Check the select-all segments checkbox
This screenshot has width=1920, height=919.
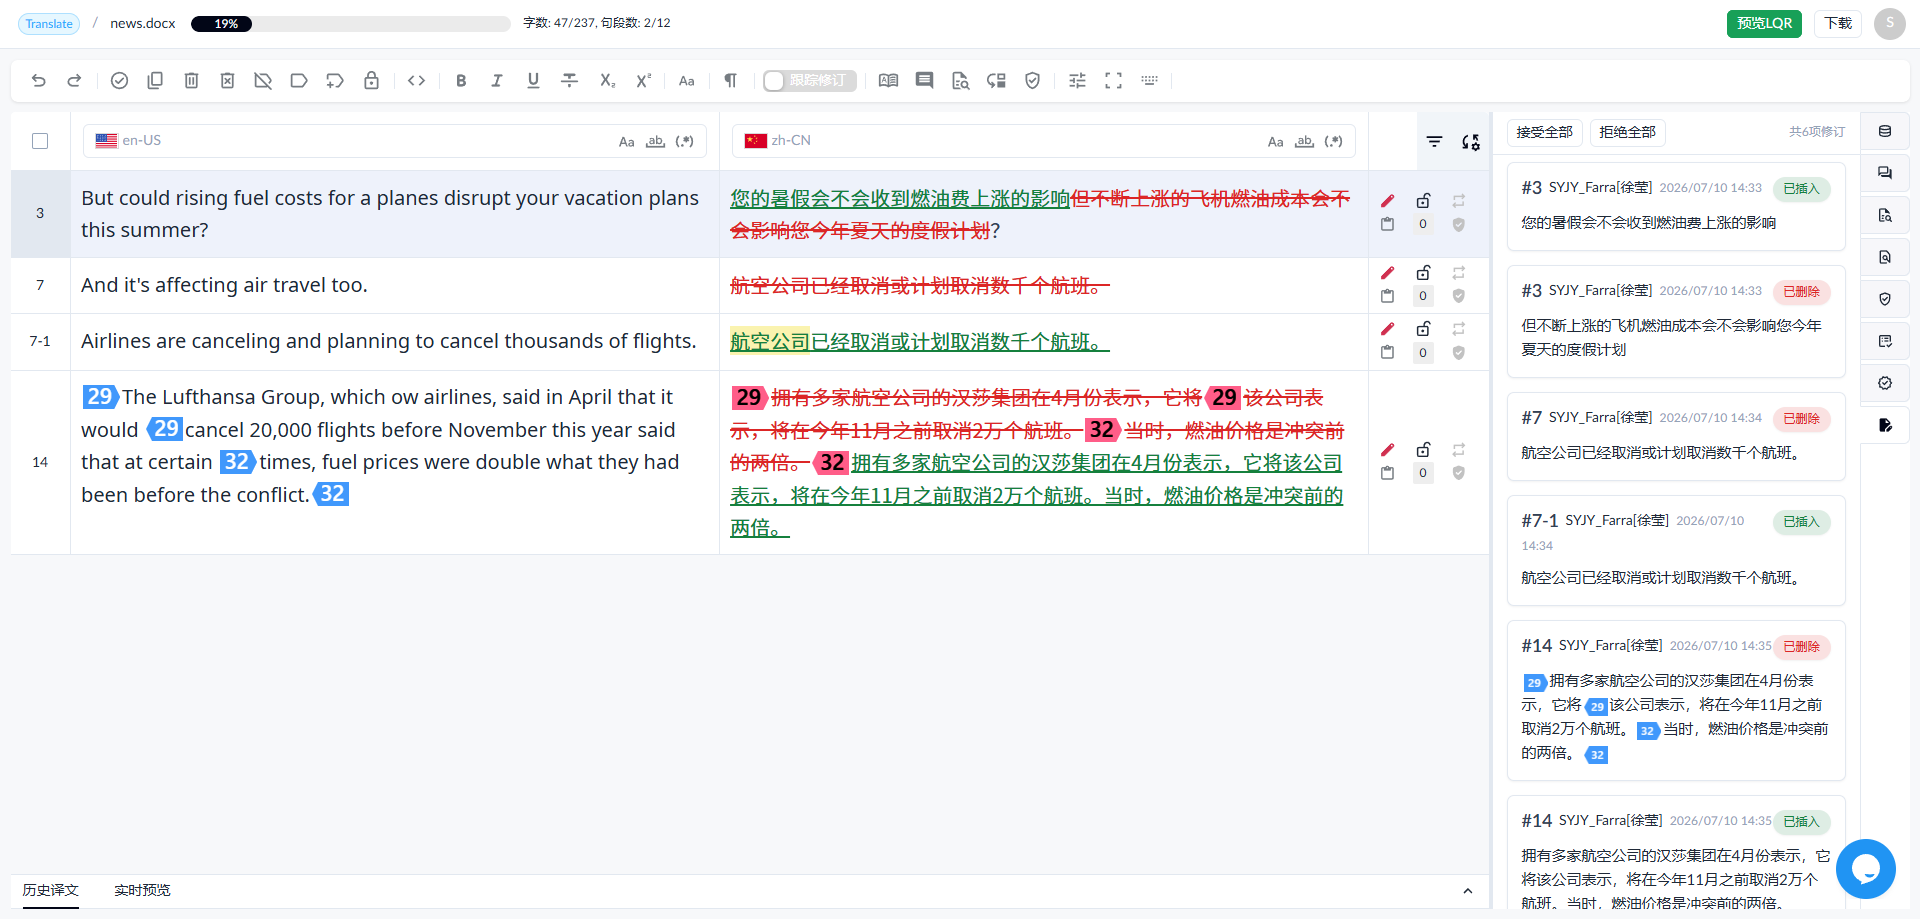pyautogui.click(x=40, y=141)
